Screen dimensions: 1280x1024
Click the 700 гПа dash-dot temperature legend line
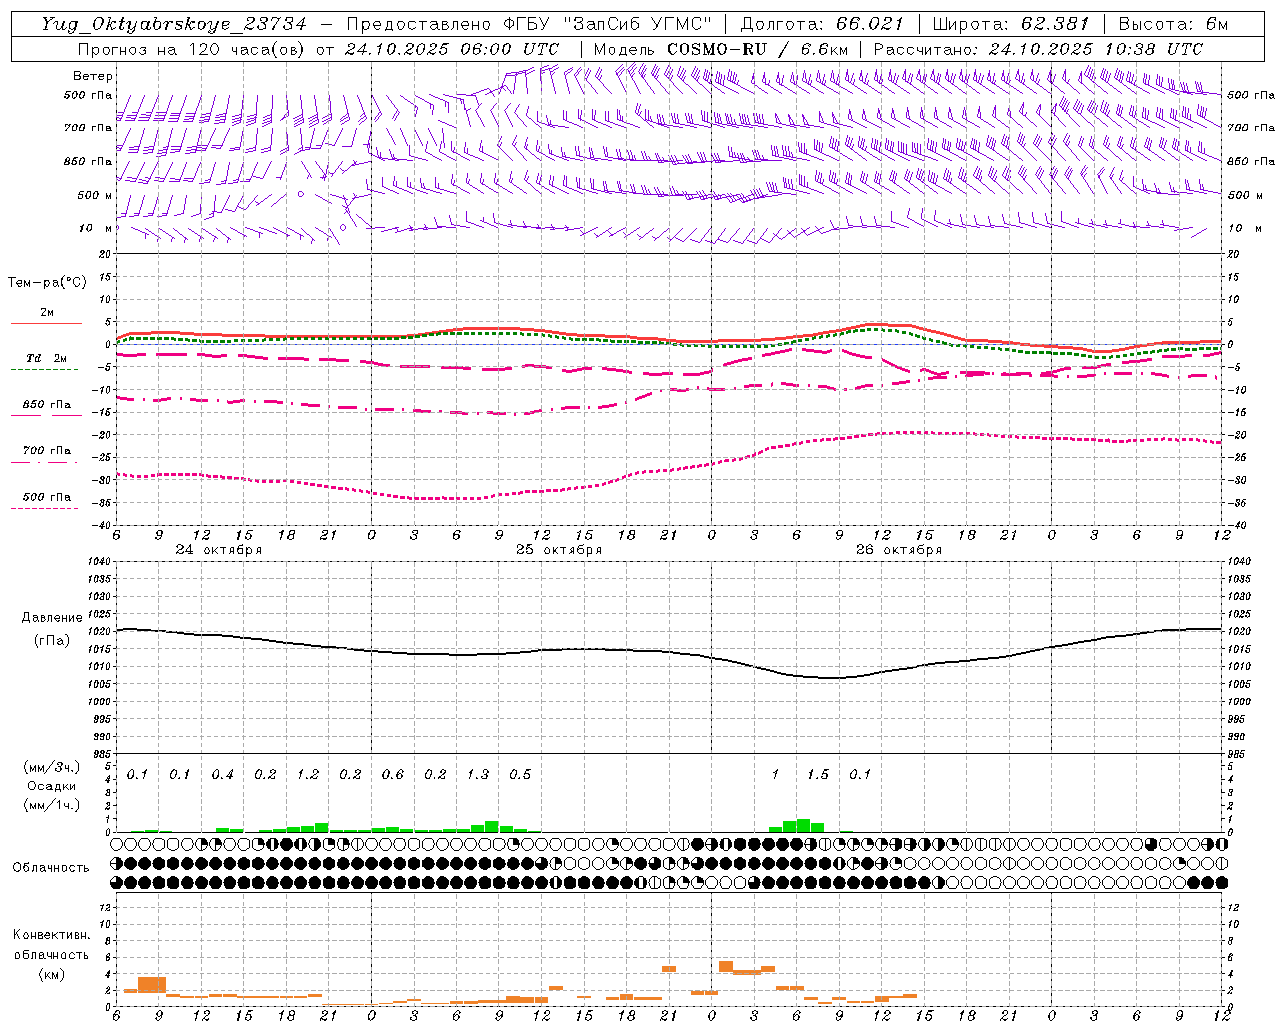(45, 462)
